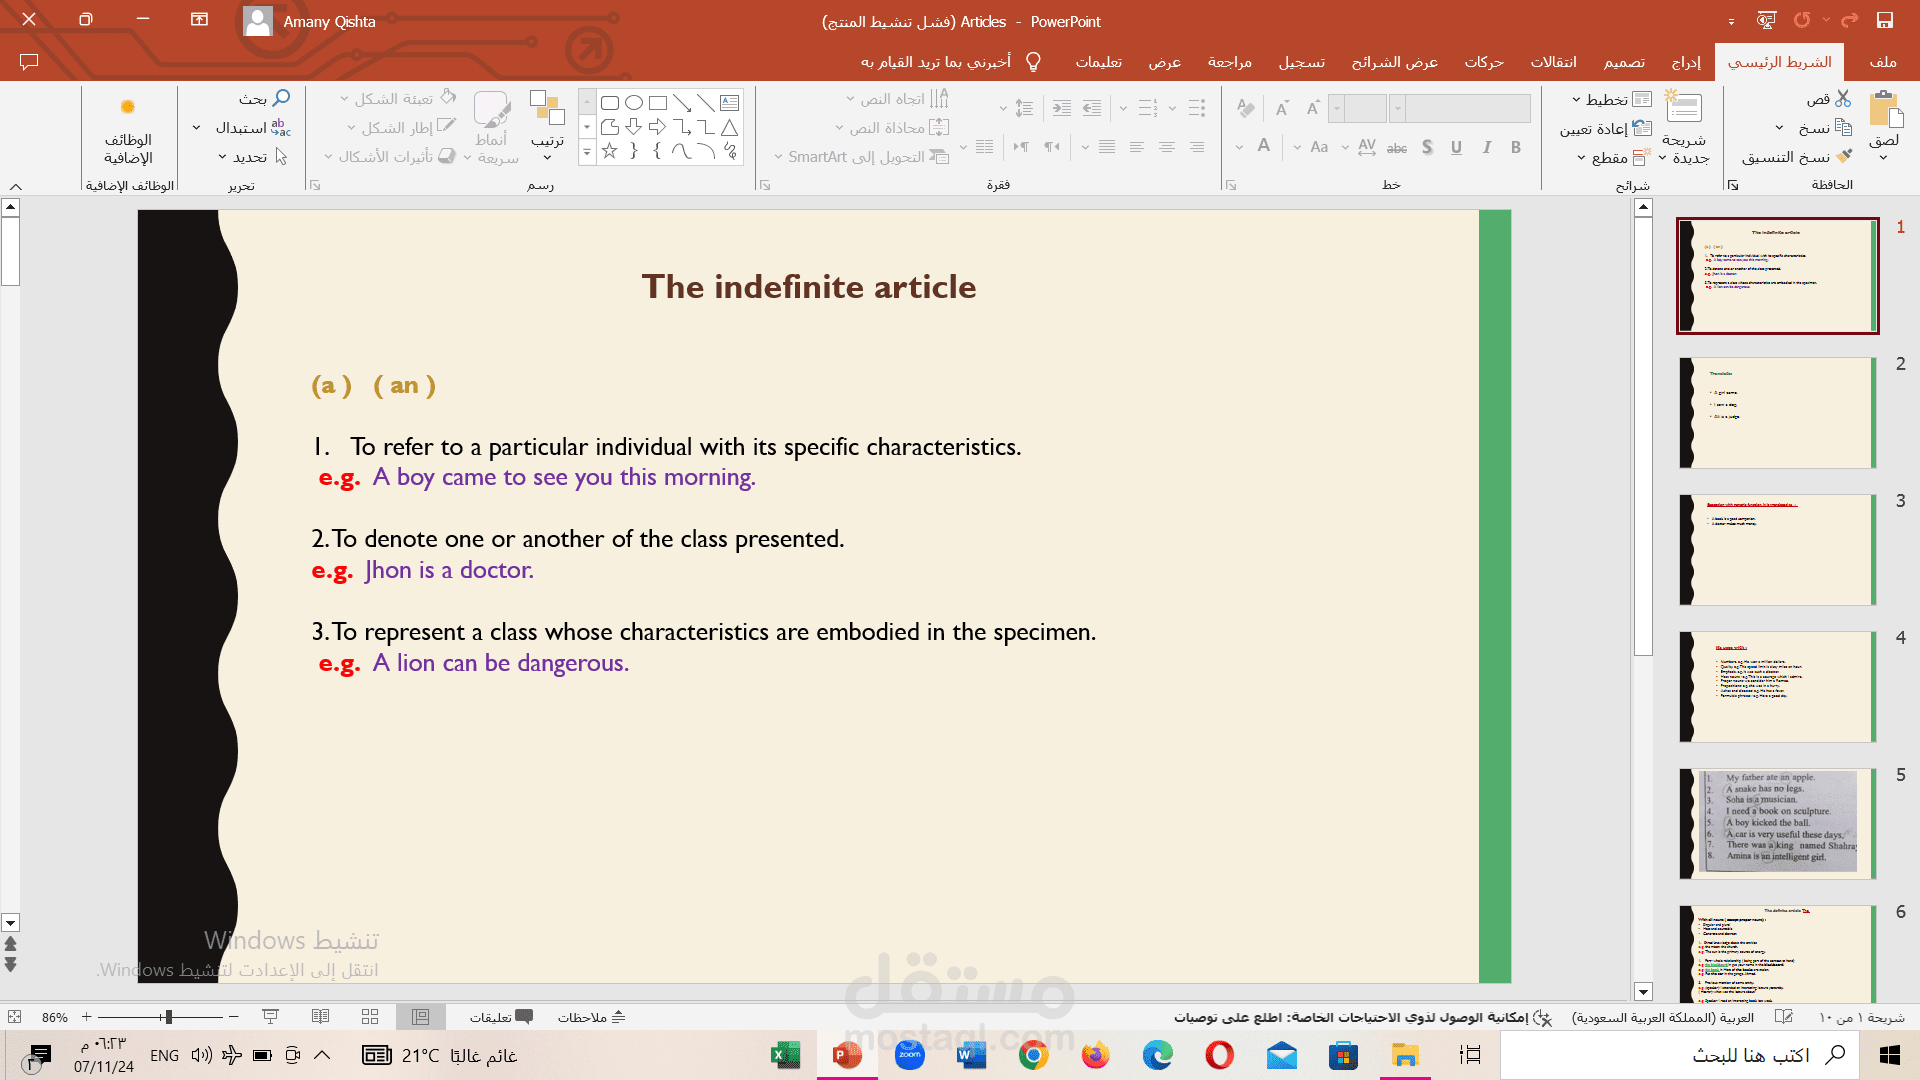Click Slide Show view icon in status bar
The width and height of the screenshot is (1920, 1080).
coord(270,1017)
